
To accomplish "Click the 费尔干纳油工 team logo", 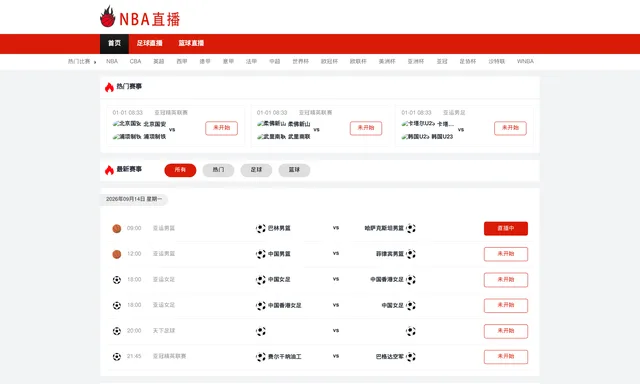I will click(261, 357).
